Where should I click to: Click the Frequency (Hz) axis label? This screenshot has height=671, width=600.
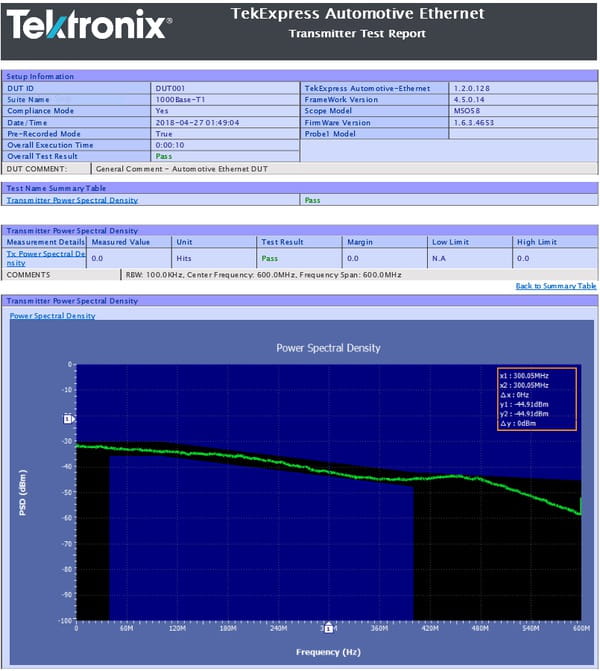328,652
